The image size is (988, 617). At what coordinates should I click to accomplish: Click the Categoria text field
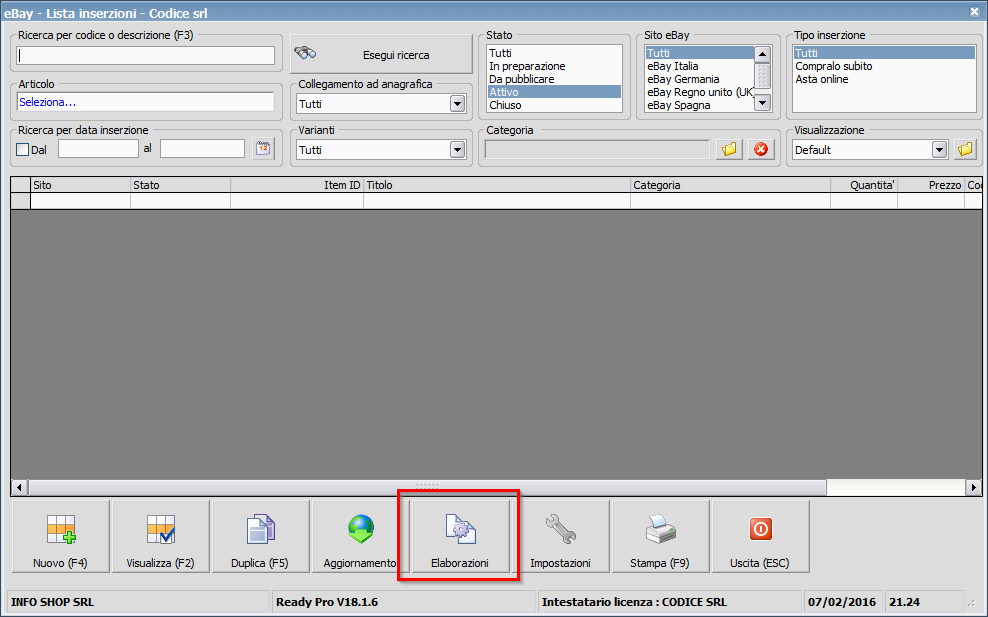pos(597,149)
